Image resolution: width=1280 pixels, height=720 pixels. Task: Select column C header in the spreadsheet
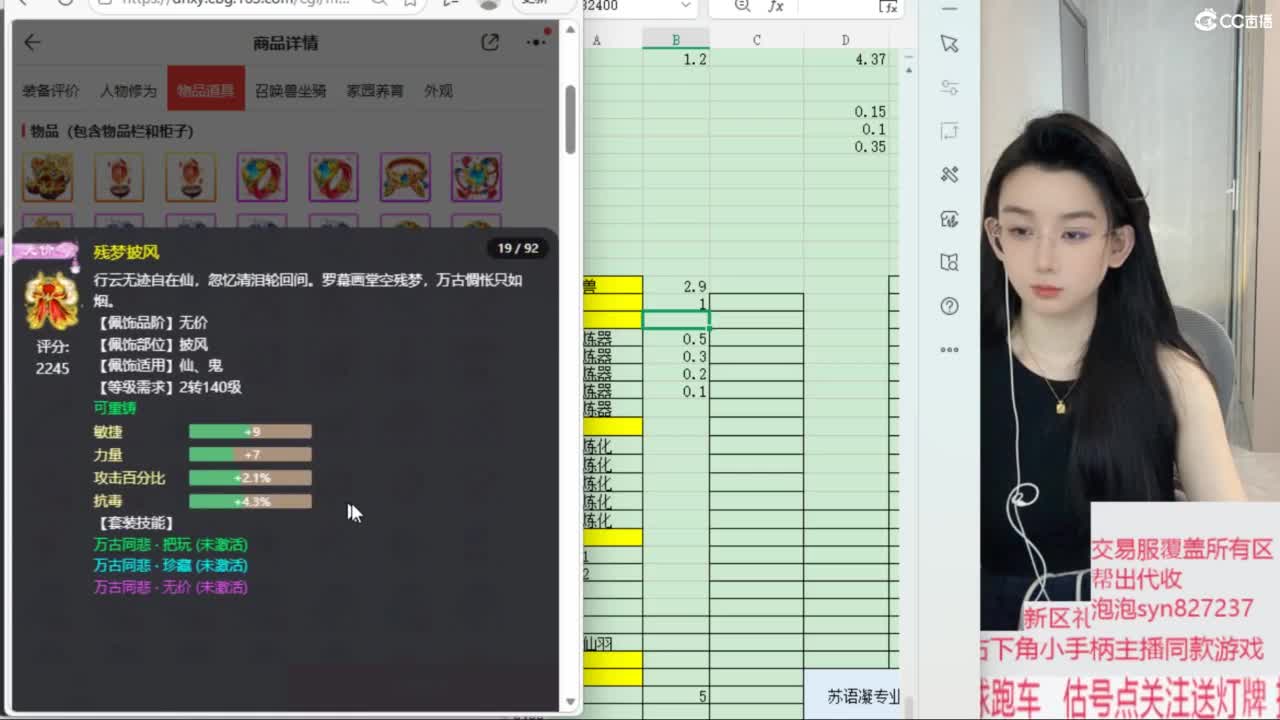756,40
